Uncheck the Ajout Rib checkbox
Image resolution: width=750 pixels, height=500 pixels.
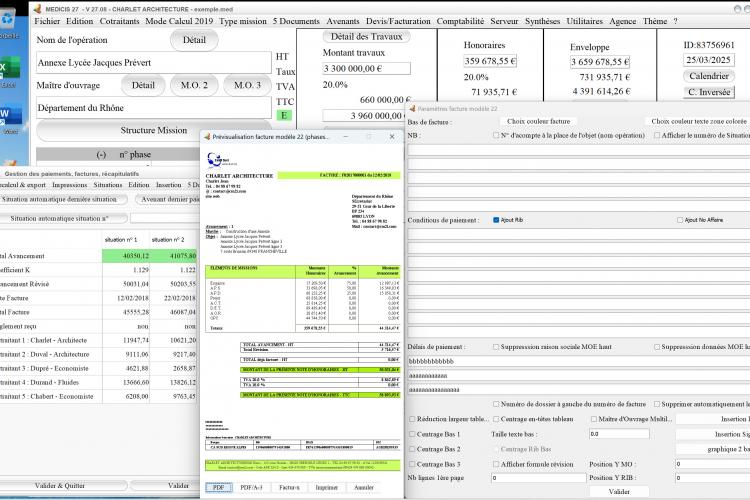tap(496, 220)
